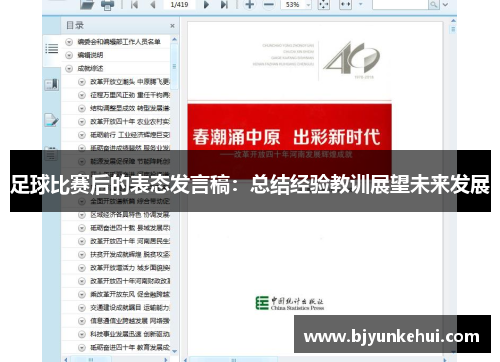The width and height of the screenshot is (500, 362).
Task: Click contents panel scroll-down arrow
Action: (174, 351)
